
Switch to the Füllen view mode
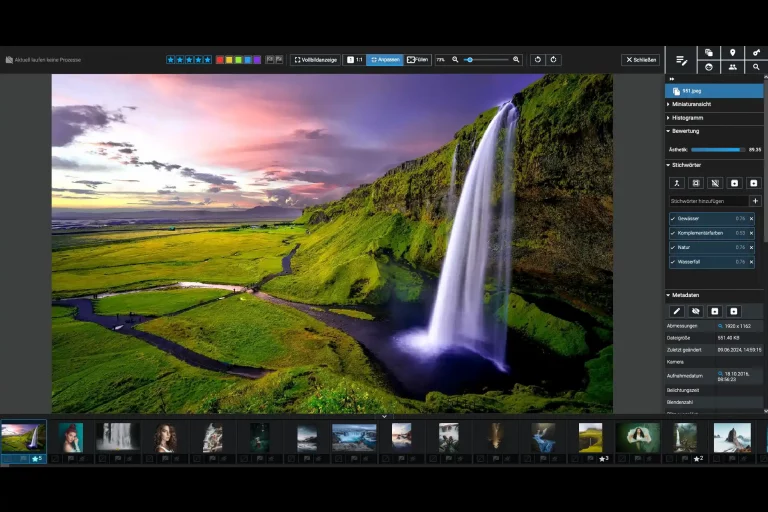(418, 60)
